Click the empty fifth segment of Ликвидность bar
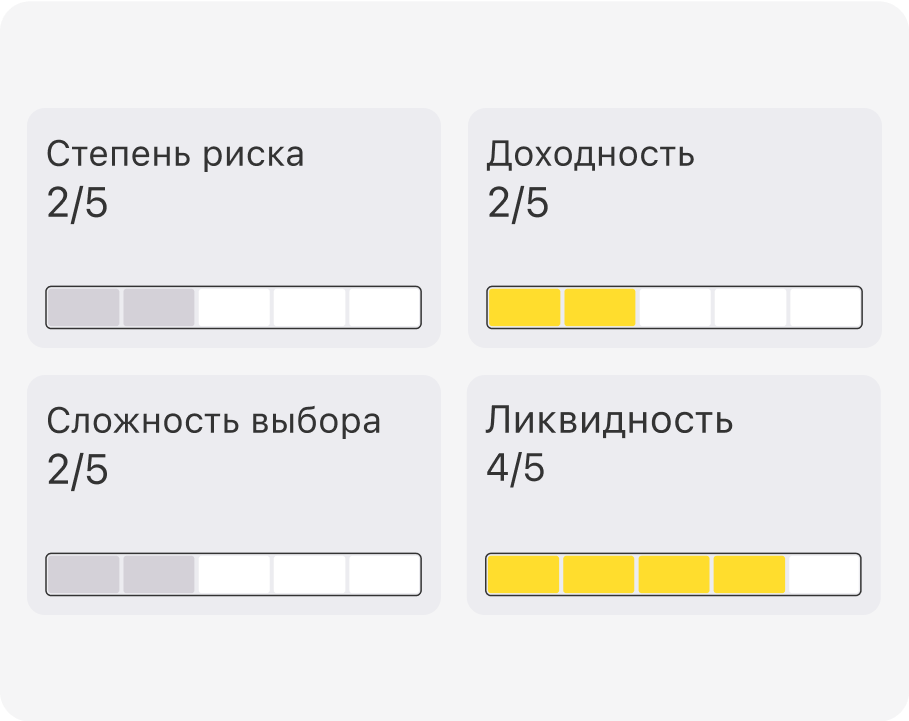 coord(824,574)
